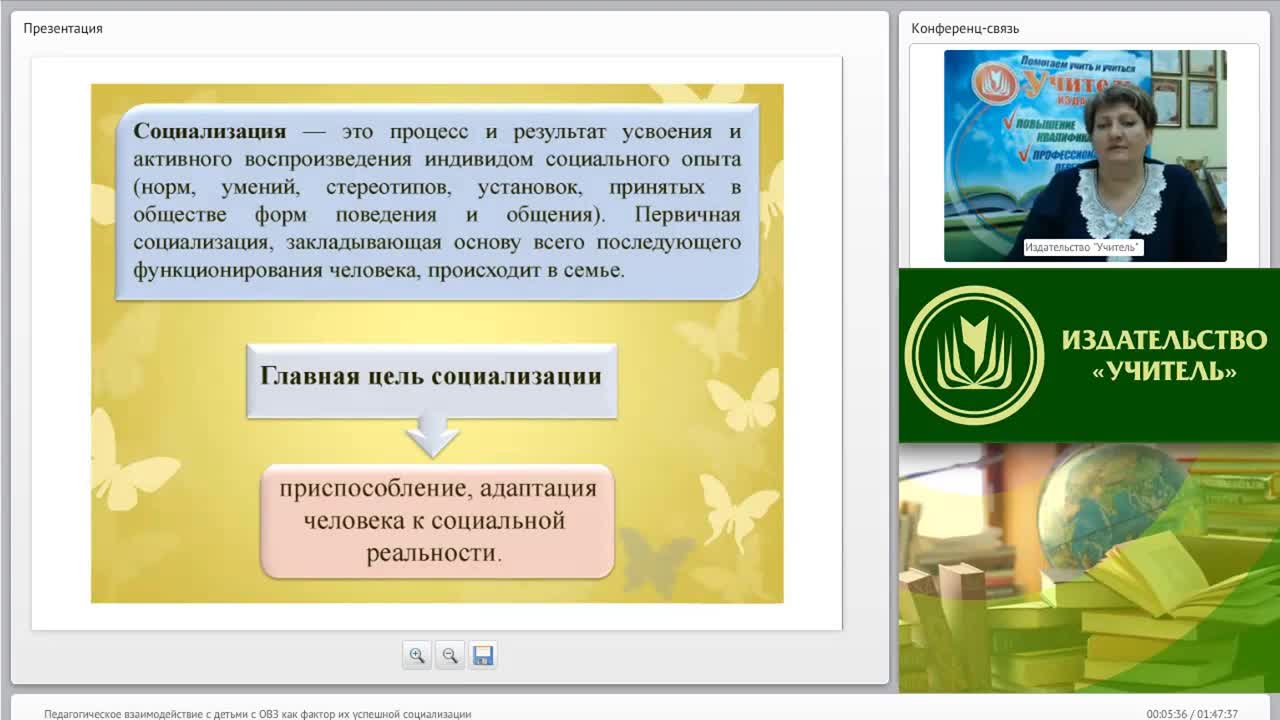
Task: Click the 'Издательство "Учитель"' video caption label
Action: click(1084, 247)
